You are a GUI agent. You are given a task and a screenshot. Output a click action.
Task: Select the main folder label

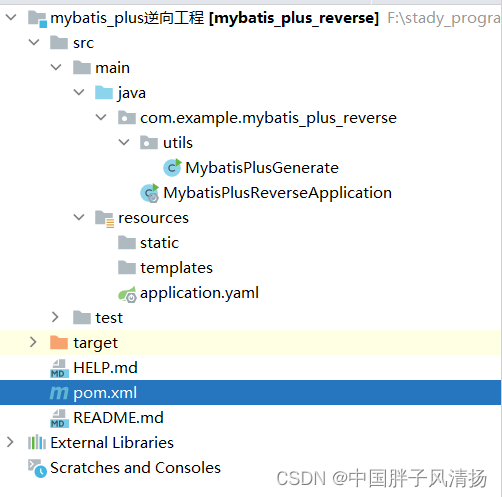[112, 68]
